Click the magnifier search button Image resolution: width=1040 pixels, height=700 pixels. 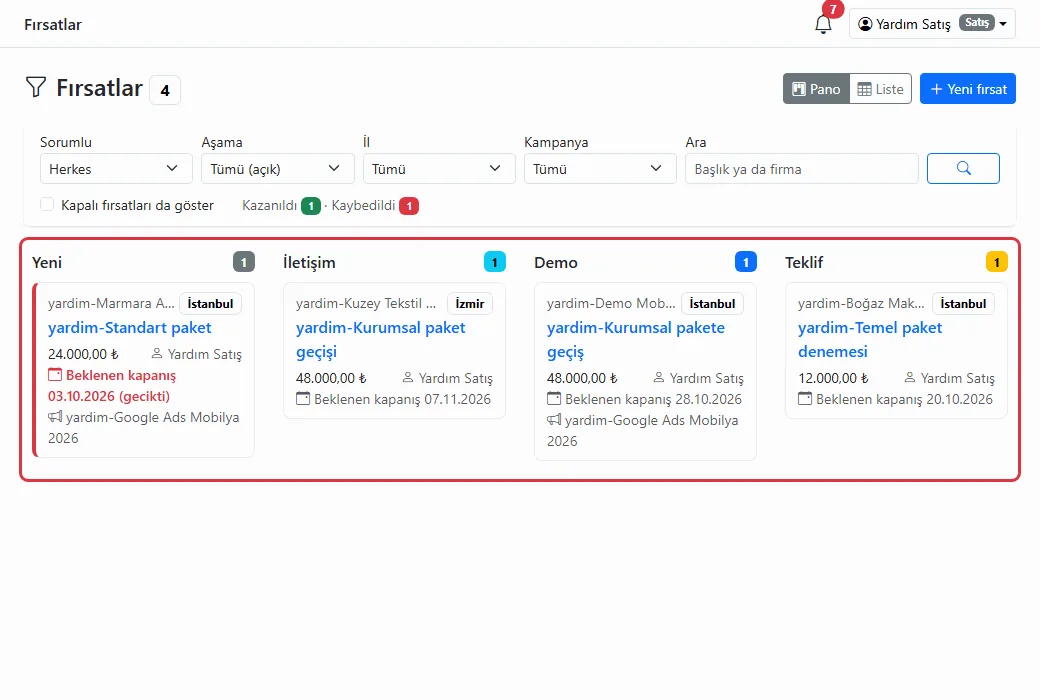click(x=963, y=169)
